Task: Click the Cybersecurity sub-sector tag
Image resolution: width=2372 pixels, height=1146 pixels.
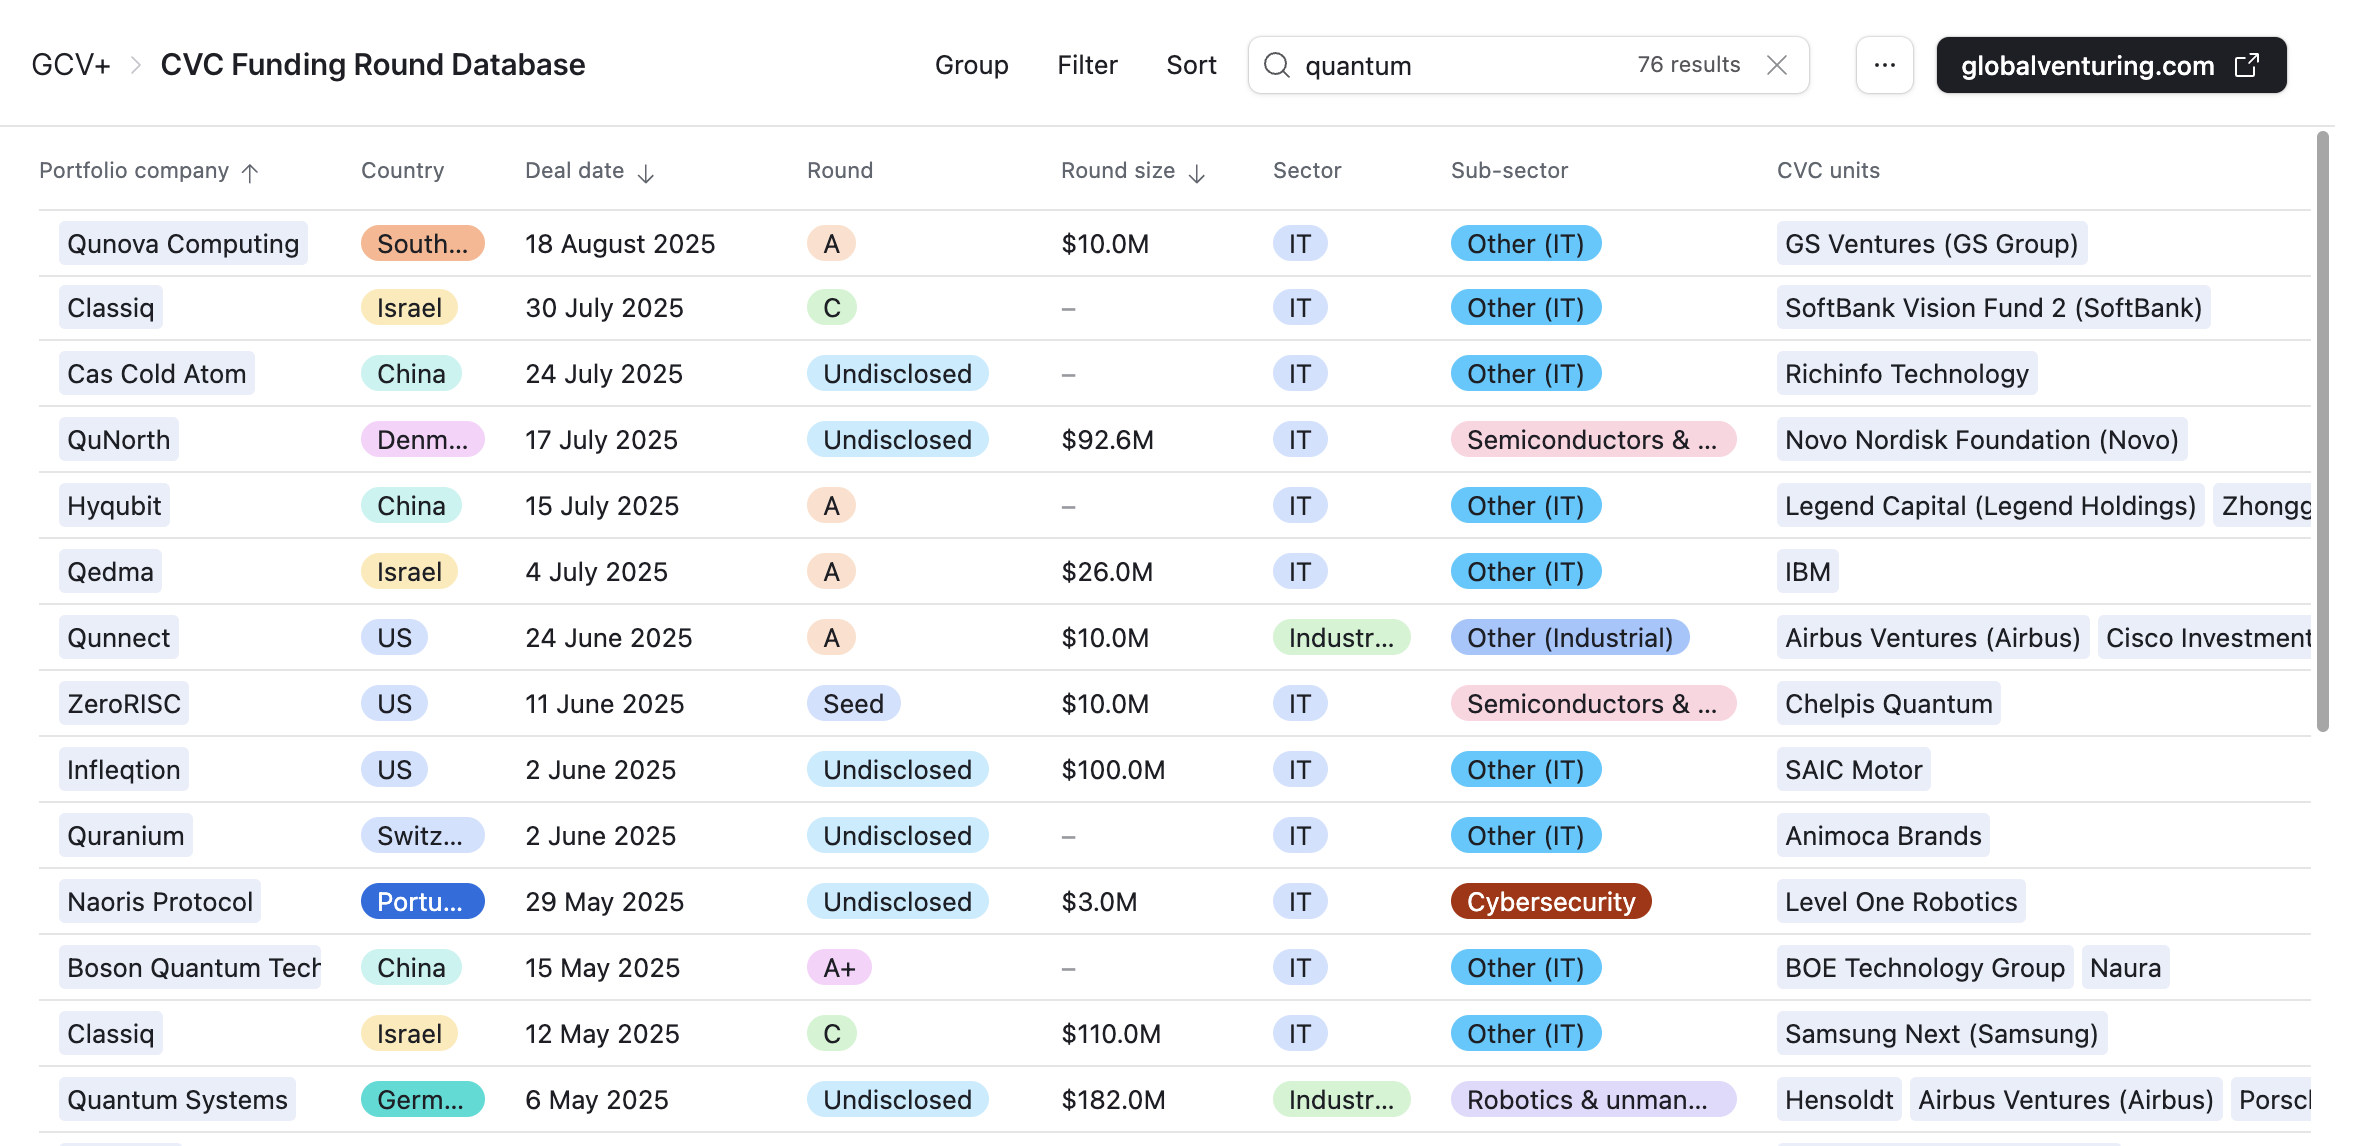Action: click(x=1550, y=901)
